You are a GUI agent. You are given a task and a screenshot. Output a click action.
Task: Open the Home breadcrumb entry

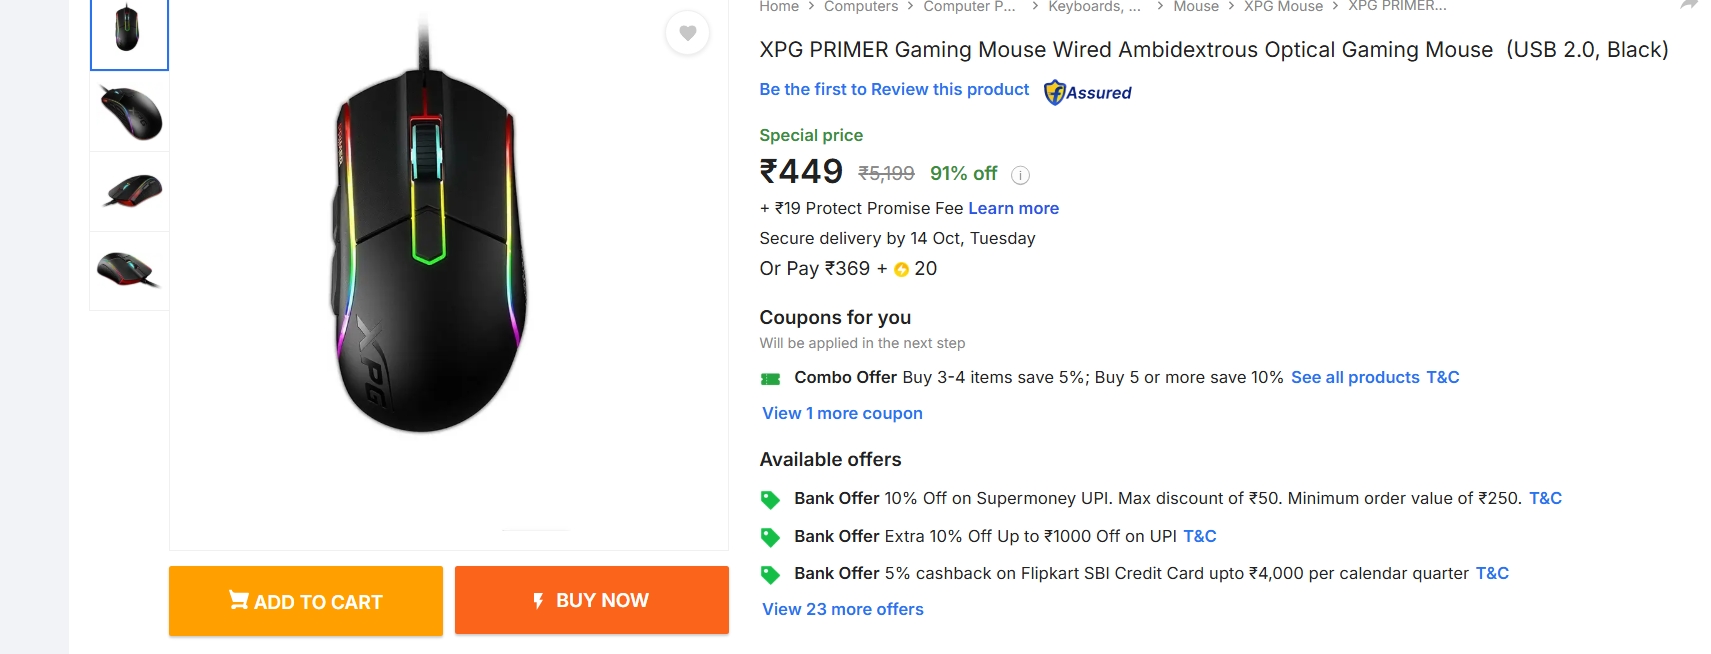(x=778, y=7)
